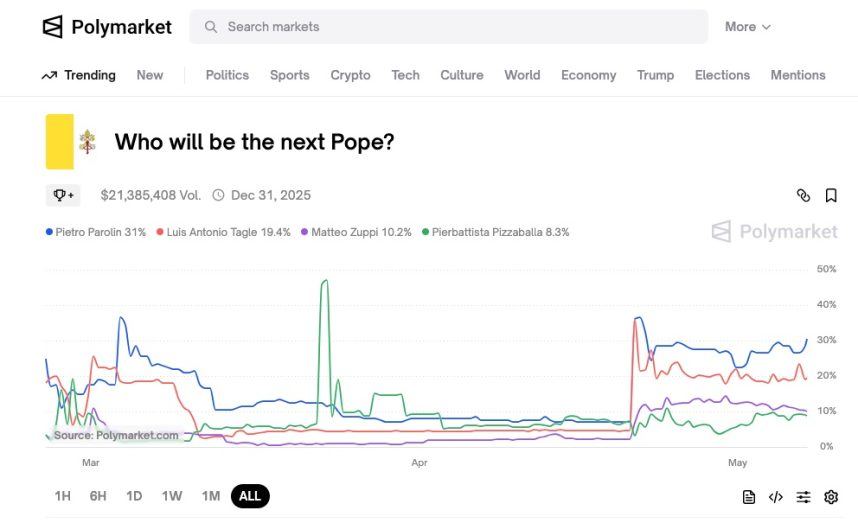Click the Luis Antonio Tagle legend entry
The width and height of the screenshot is (858, 523).
tap(223, 232)
